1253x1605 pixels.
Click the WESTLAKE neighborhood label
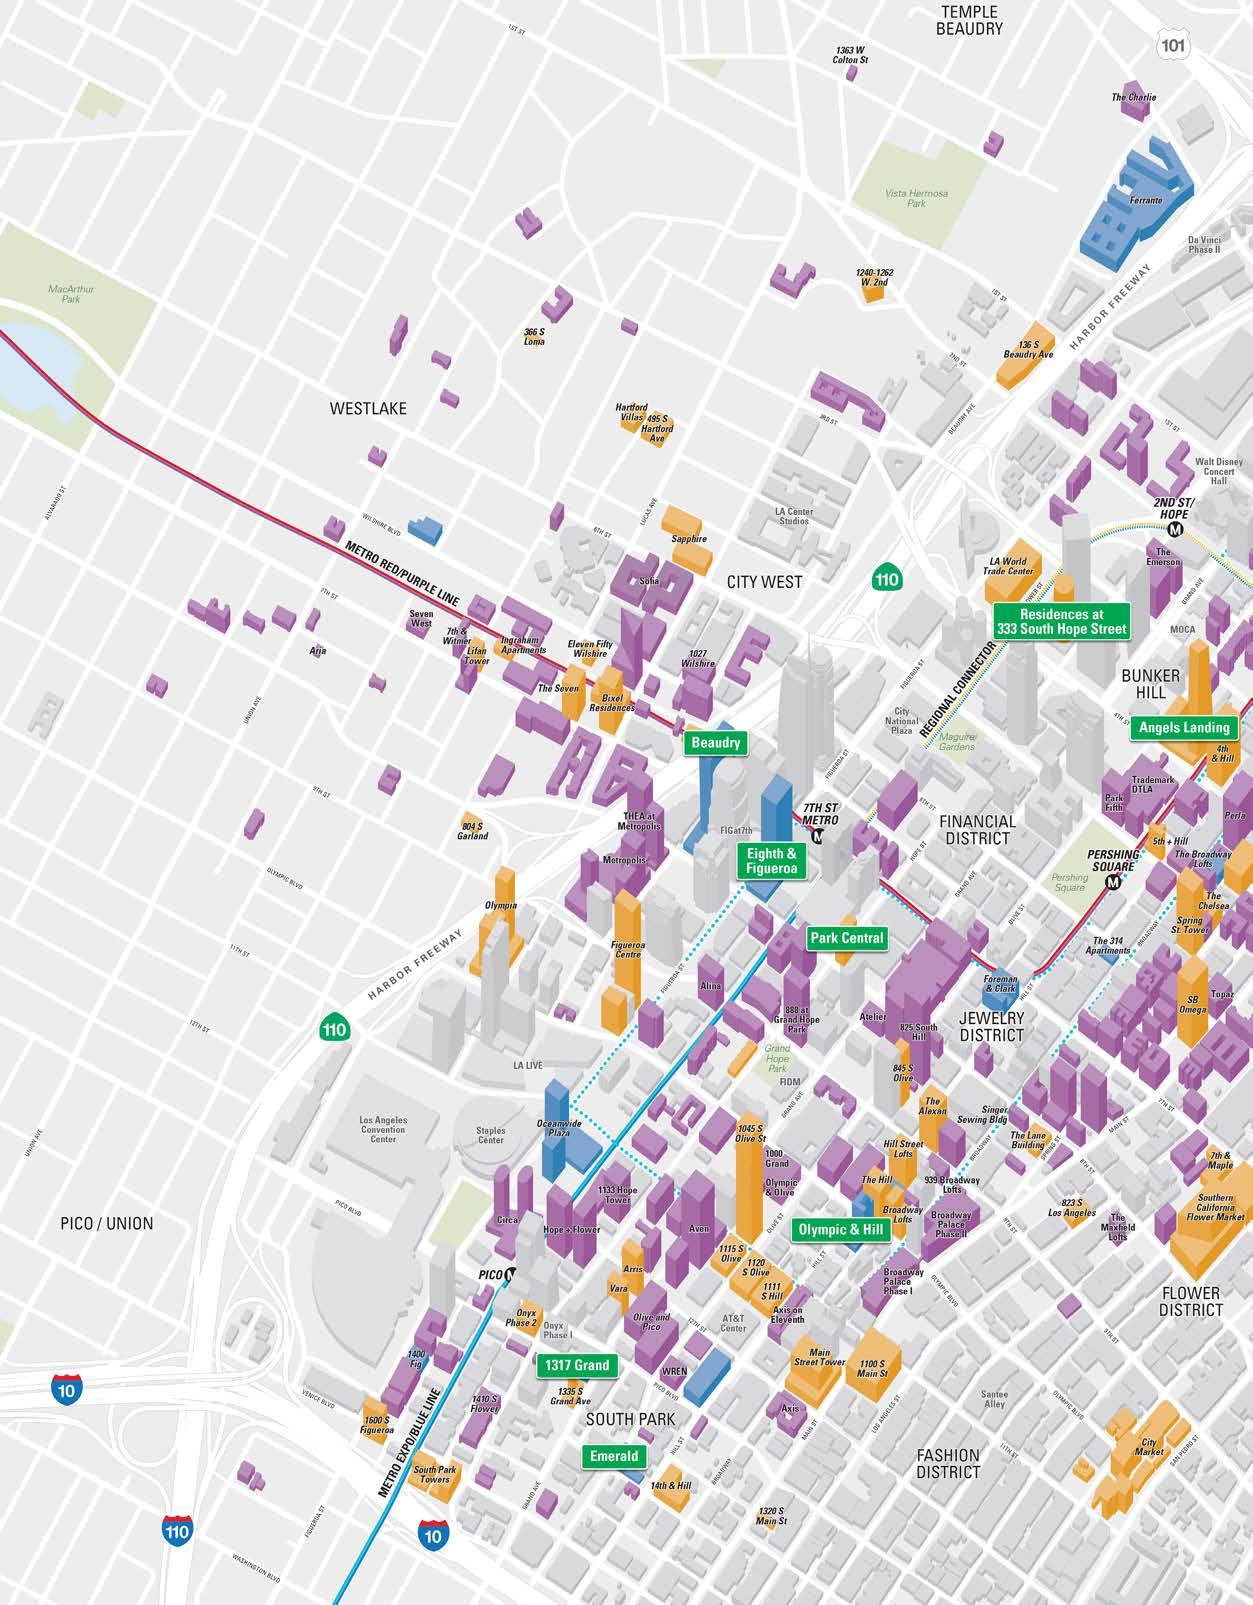coord(368,408)
